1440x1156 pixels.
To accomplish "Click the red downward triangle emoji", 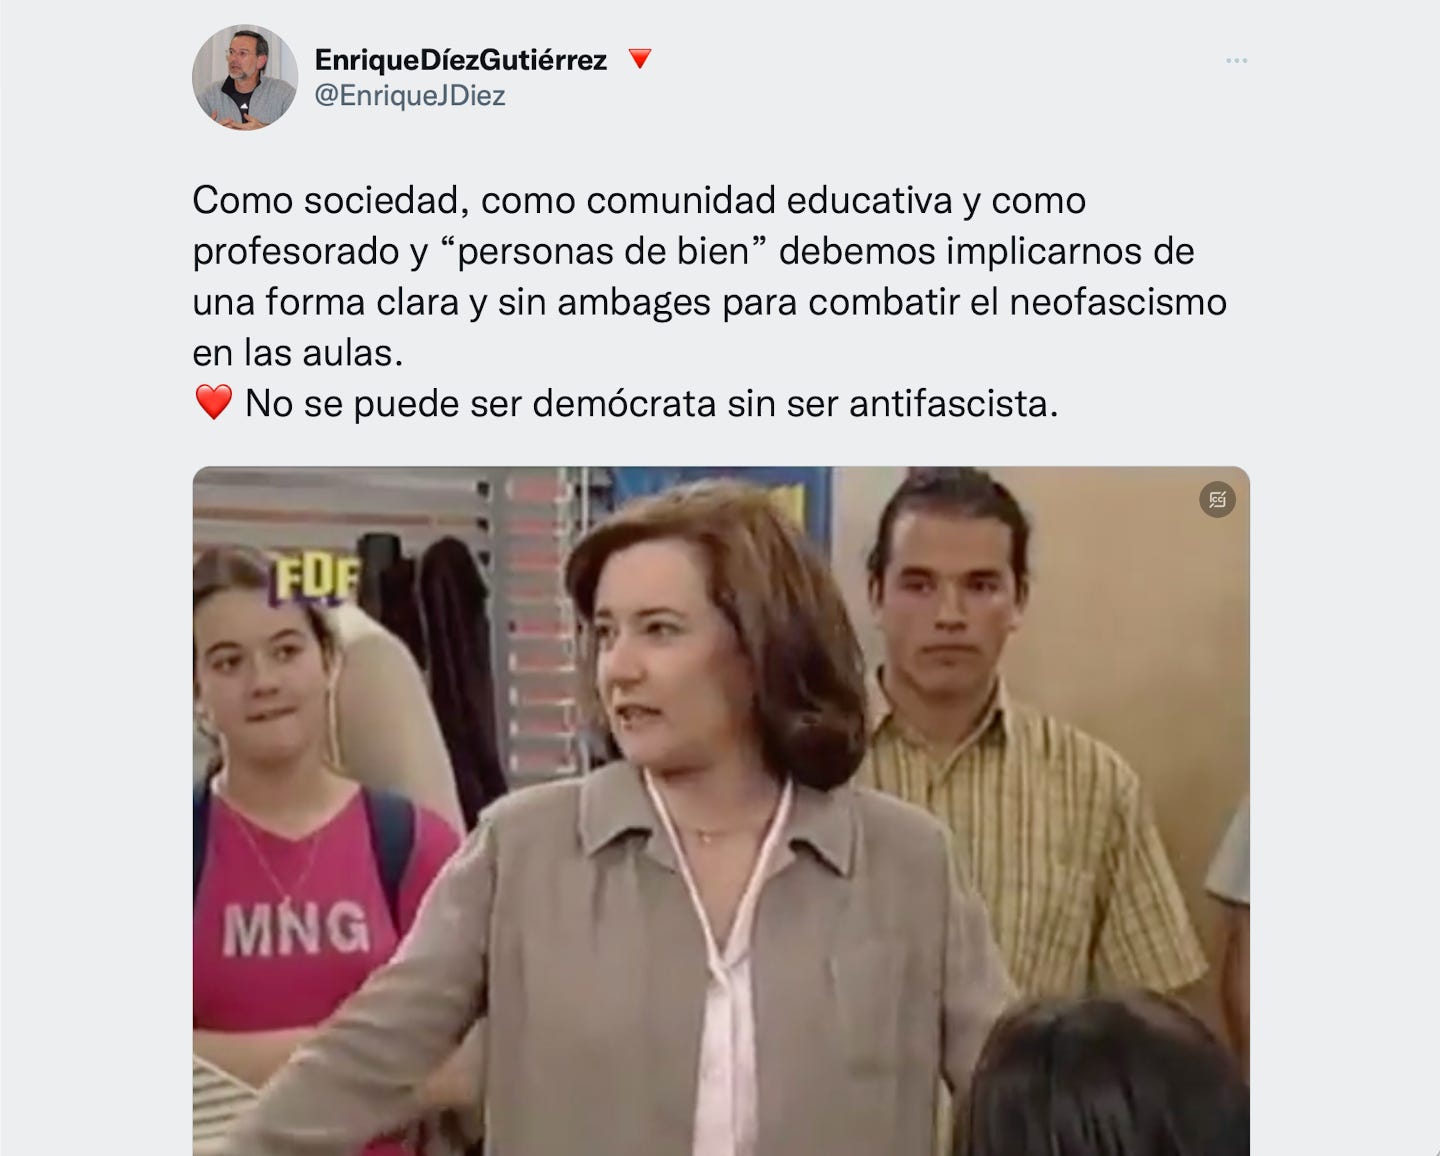I will (x=640, y=59).
